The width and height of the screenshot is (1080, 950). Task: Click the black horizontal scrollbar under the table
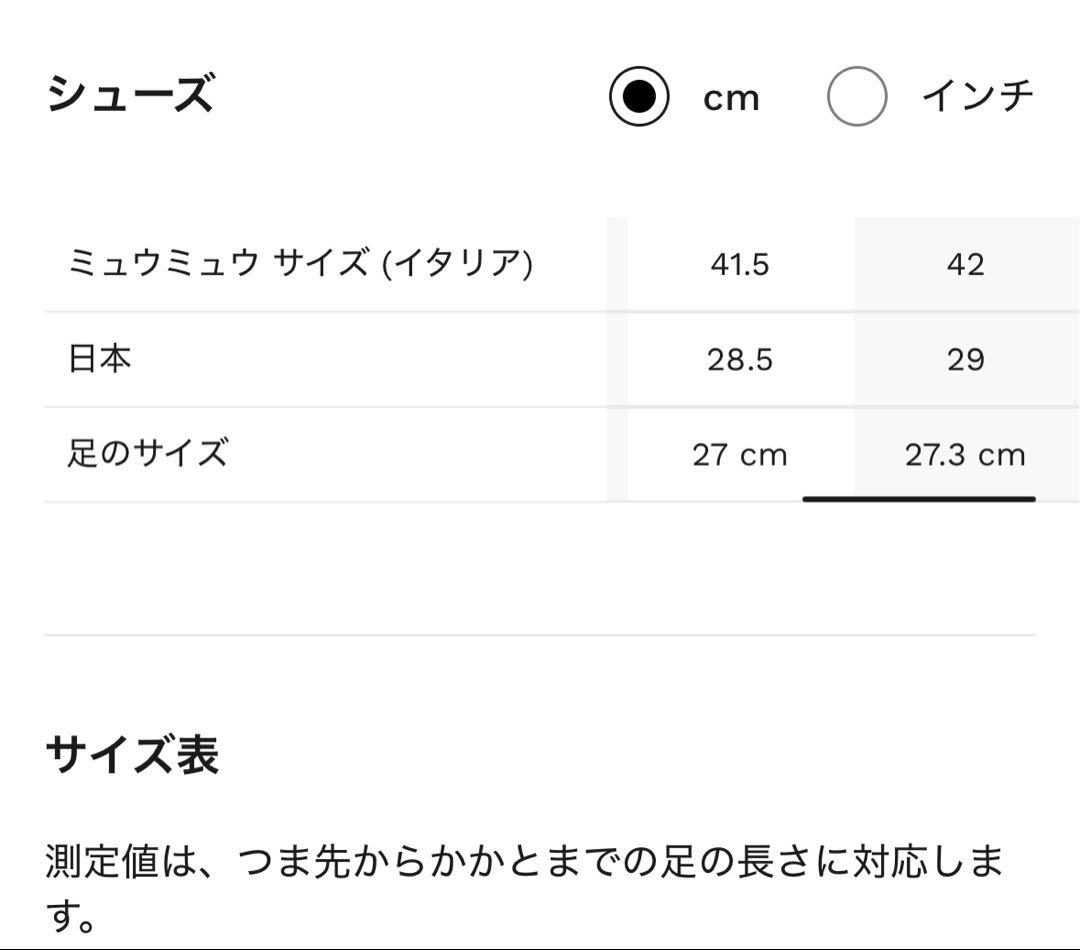point(918,498)
